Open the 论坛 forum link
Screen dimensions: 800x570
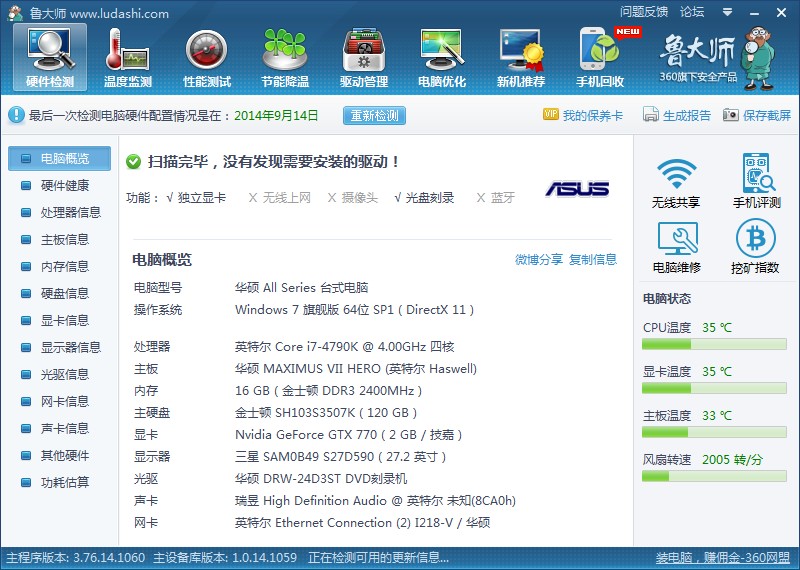[692, 12]
